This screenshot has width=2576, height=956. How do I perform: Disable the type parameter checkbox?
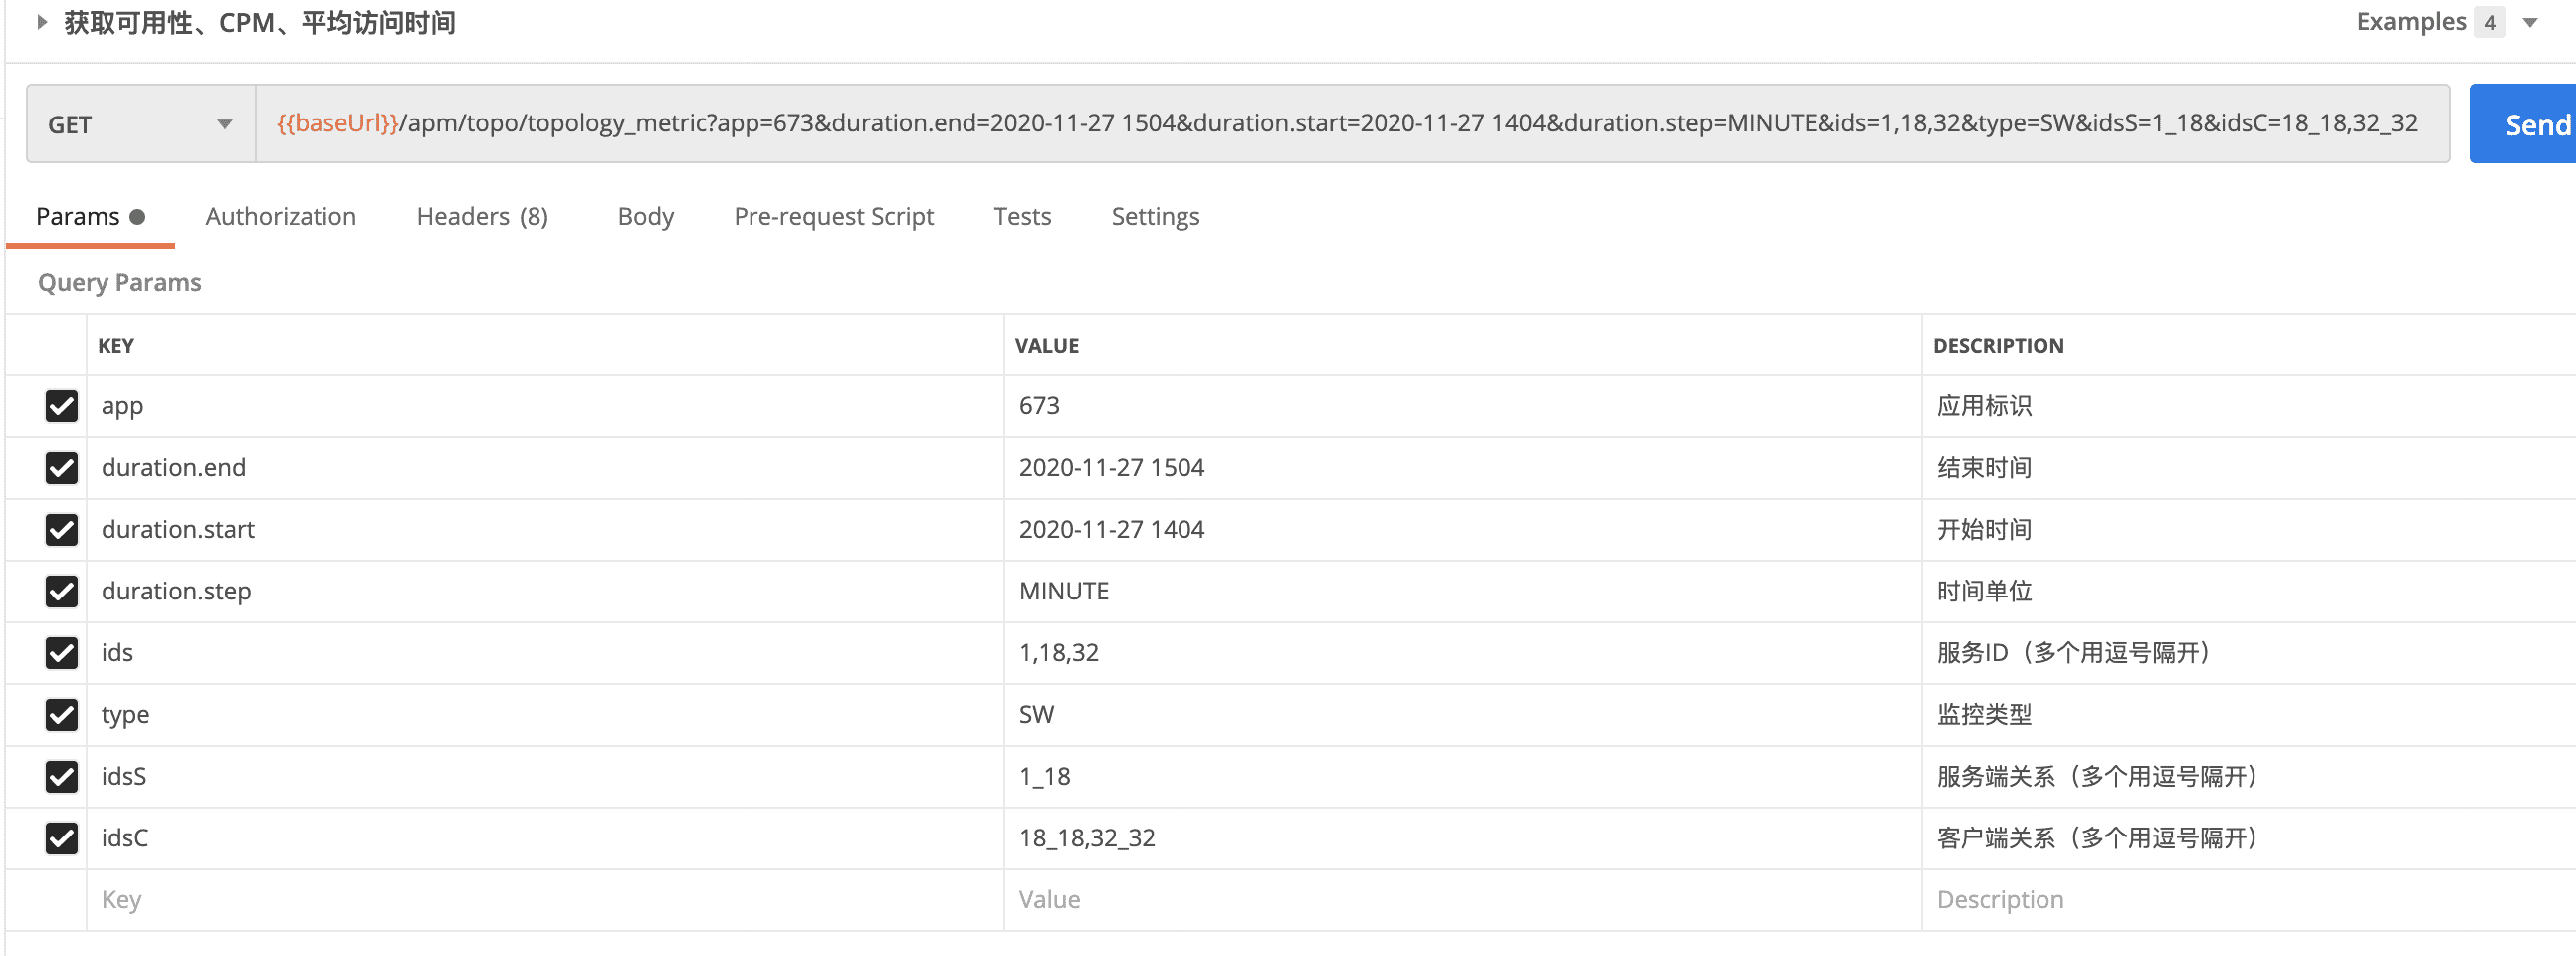(62, 715)
